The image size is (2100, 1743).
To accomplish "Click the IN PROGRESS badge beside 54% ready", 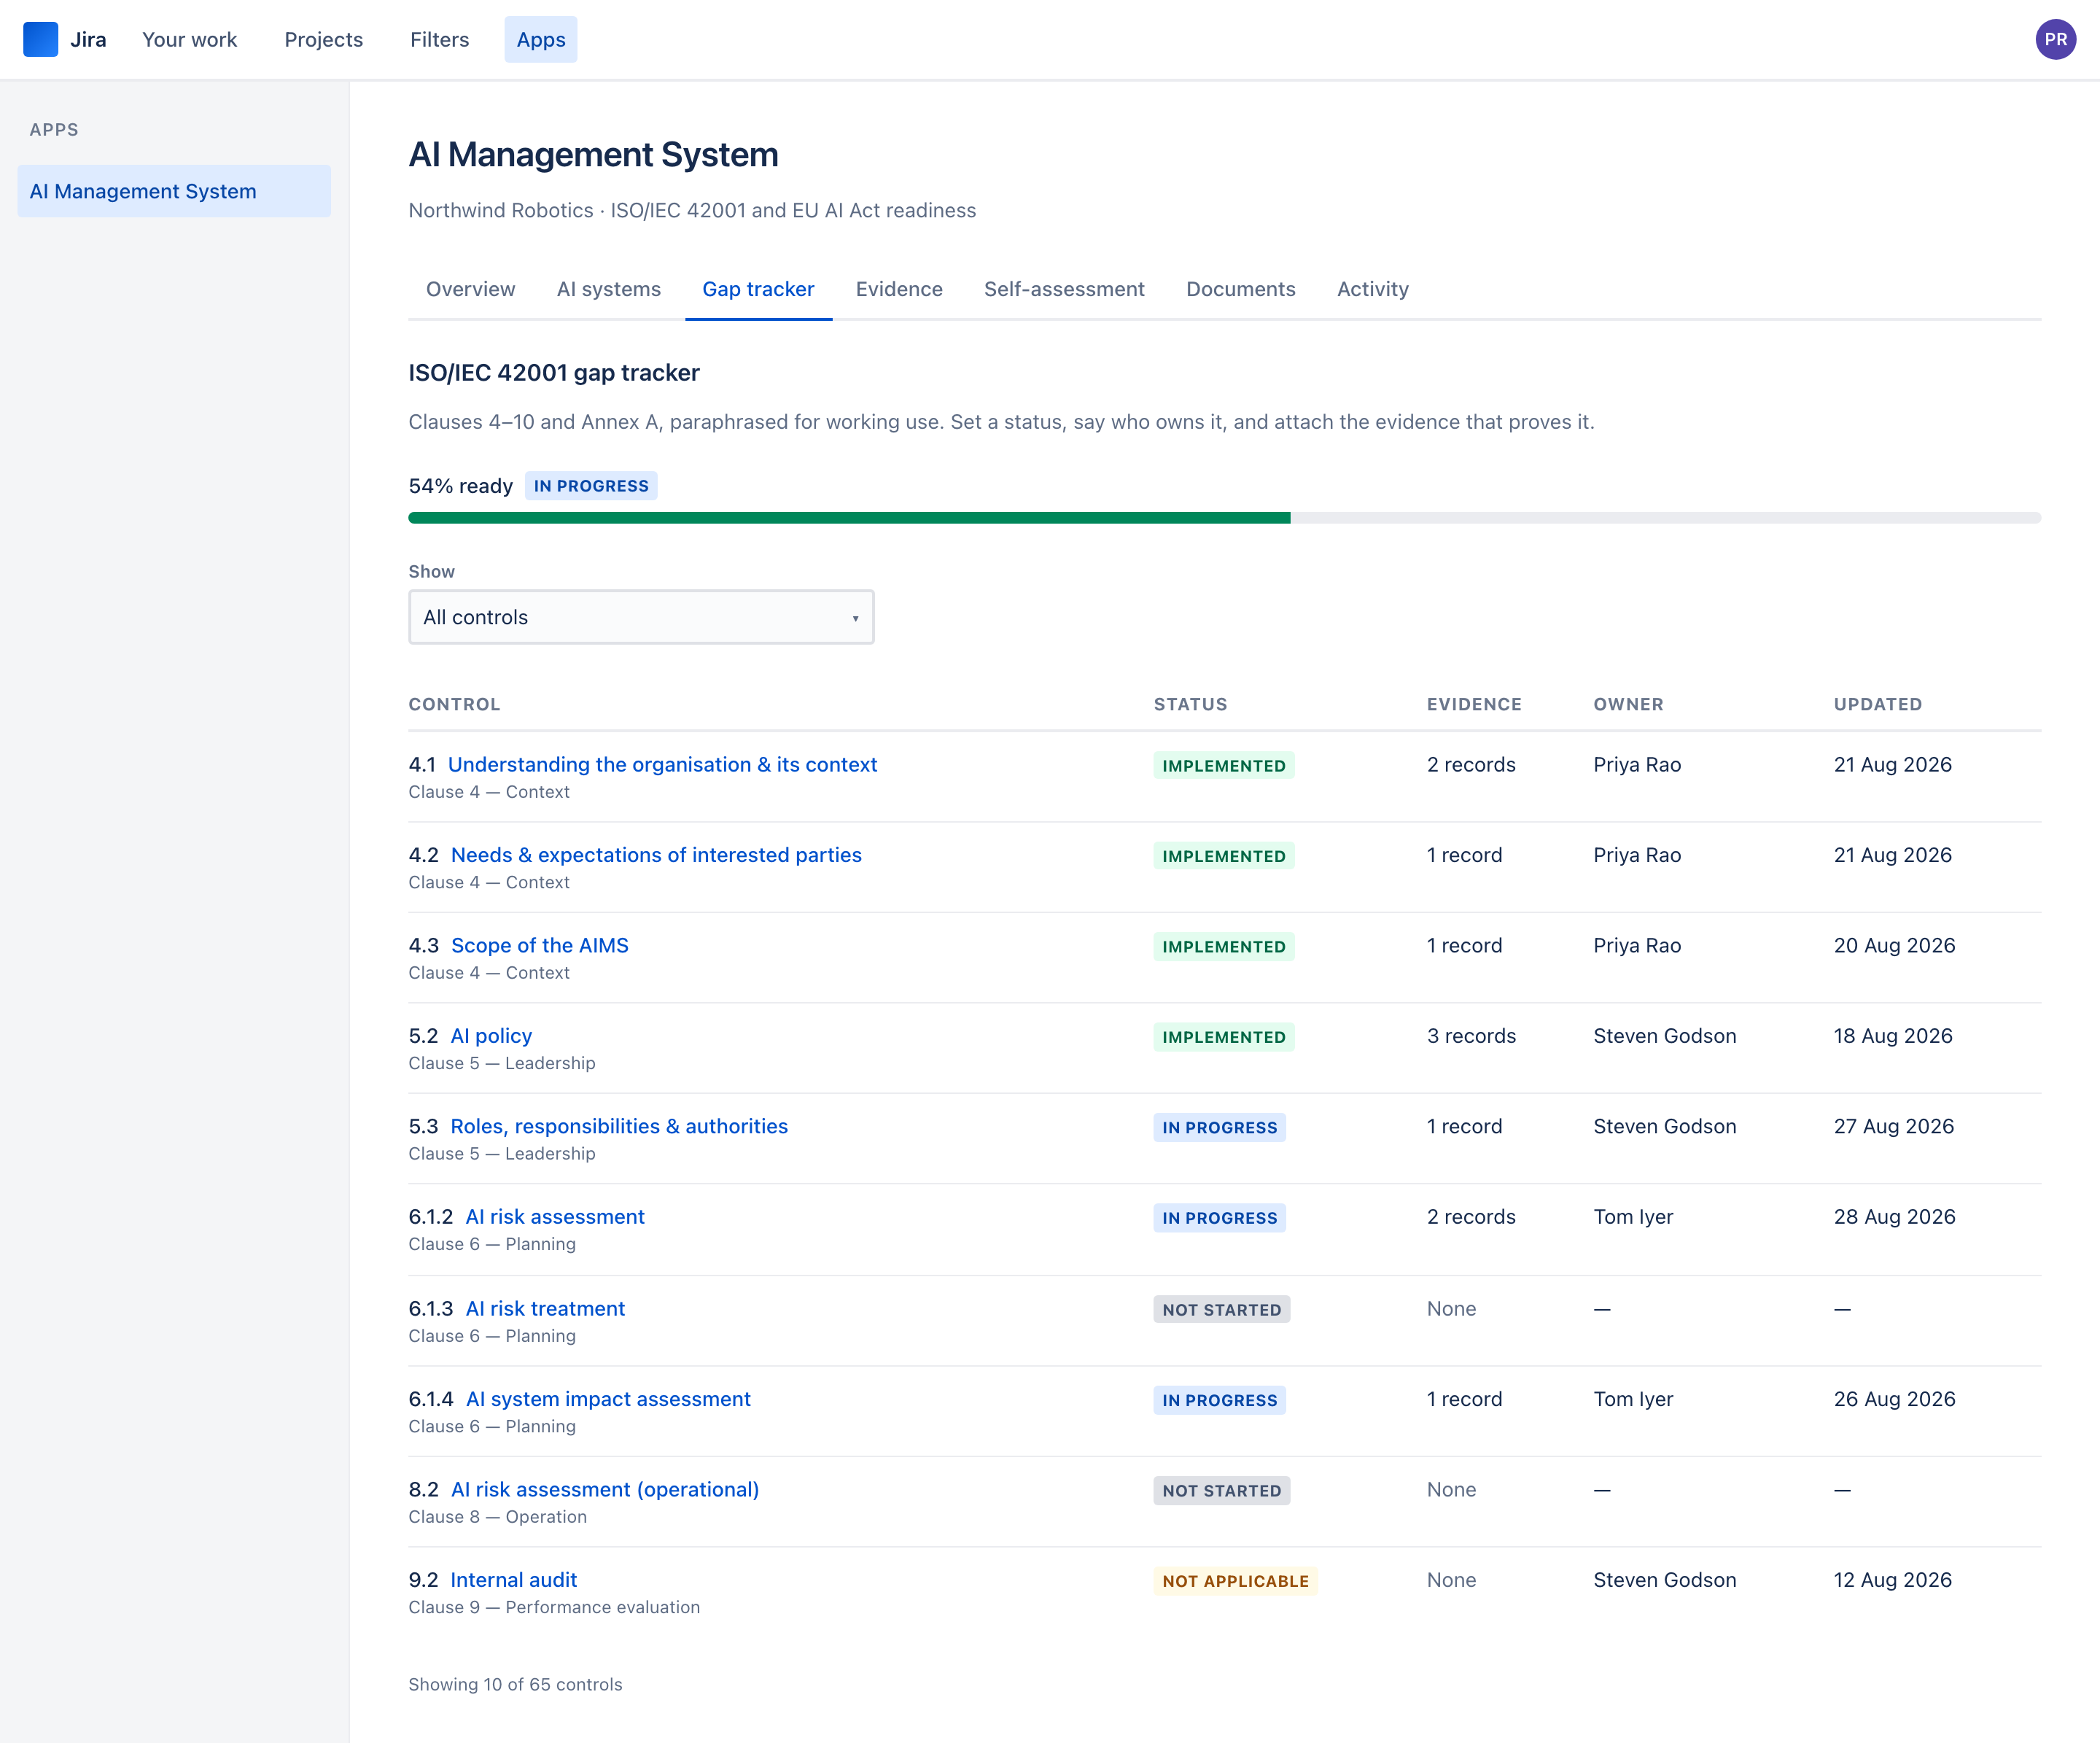I will click(591, 486).
